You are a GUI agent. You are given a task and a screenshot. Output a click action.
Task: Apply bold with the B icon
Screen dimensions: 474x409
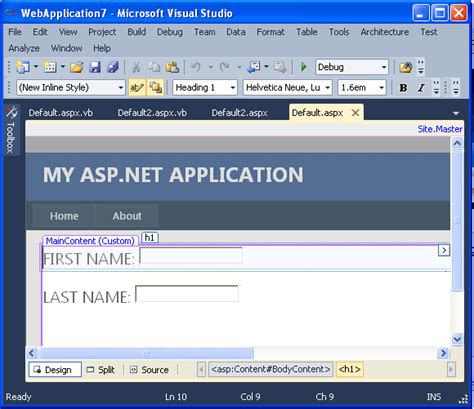tap(403, 88)
